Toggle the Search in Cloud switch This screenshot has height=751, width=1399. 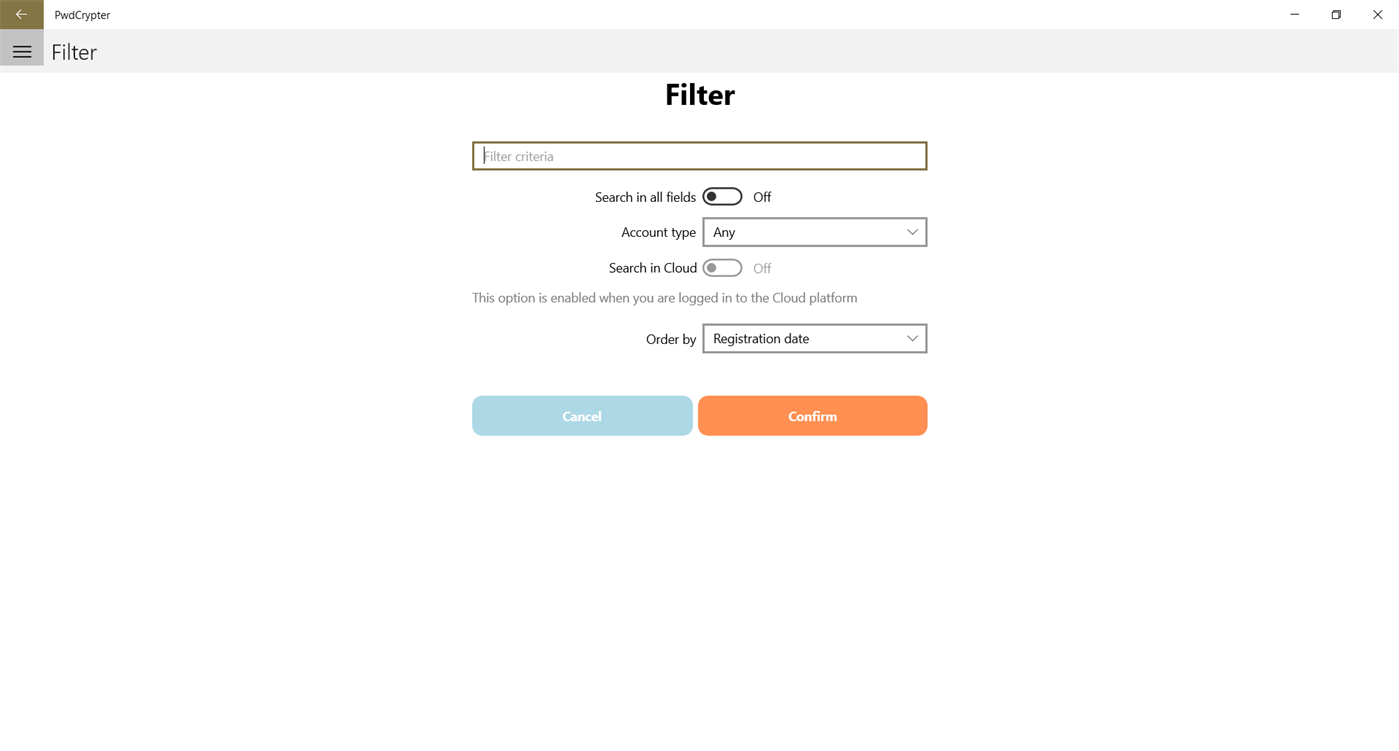[x=722, y=267]
